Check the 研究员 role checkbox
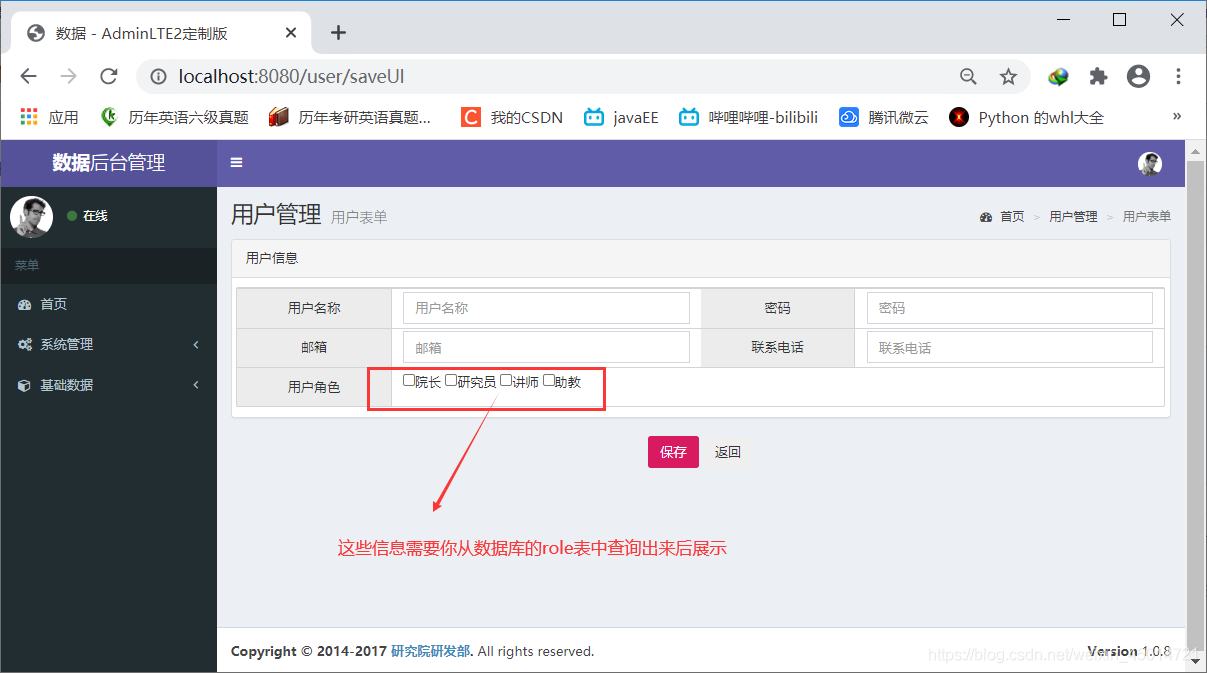This screenshot has width=1207, height=673. point(451,381)
